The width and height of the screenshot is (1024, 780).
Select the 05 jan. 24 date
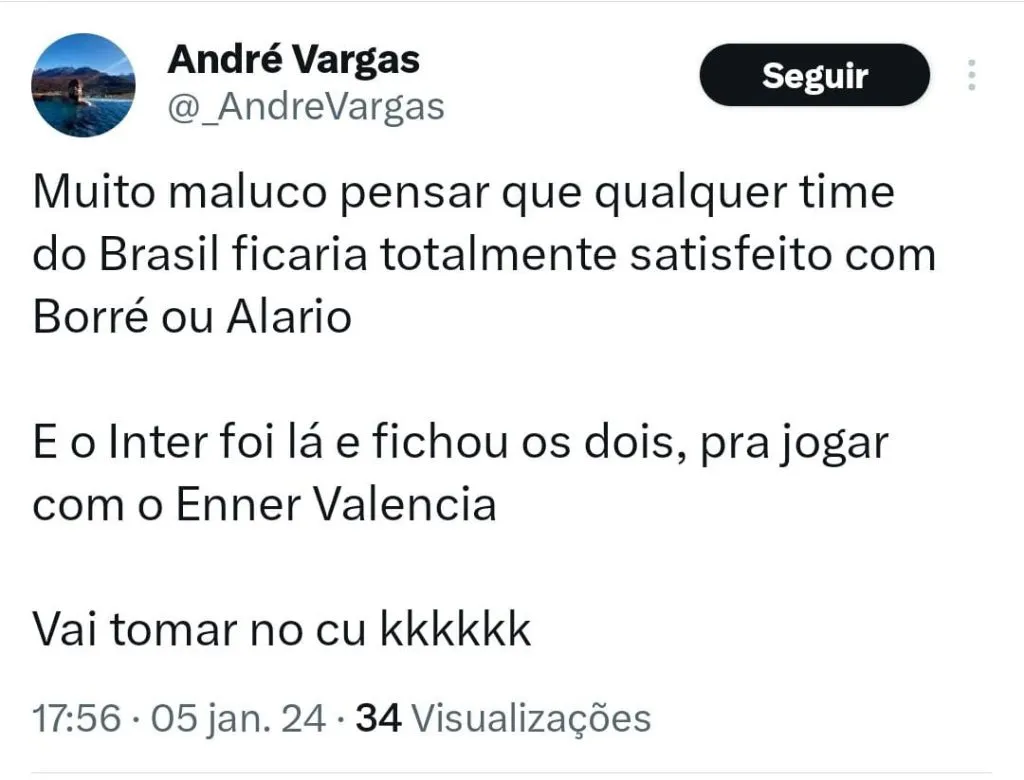coord(240,718)
